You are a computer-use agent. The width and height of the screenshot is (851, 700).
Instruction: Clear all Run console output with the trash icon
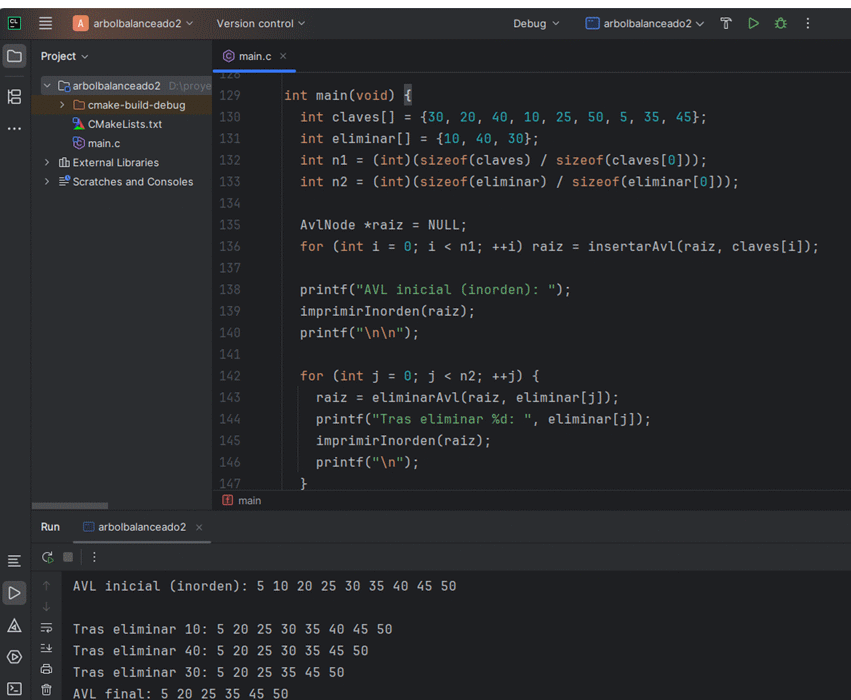[x=46, y=690]
